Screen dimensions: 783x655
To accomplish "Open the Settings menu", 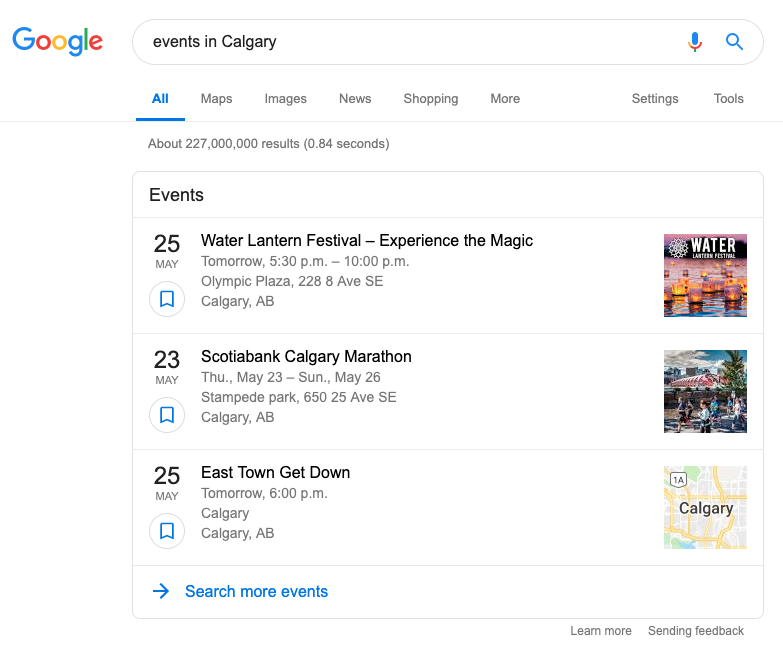I will tap(655, 99).
